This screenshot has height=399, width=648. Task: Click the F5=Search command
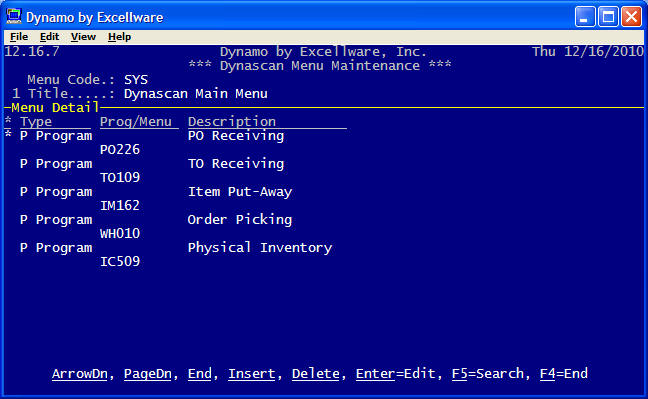[x=488, y=374]
